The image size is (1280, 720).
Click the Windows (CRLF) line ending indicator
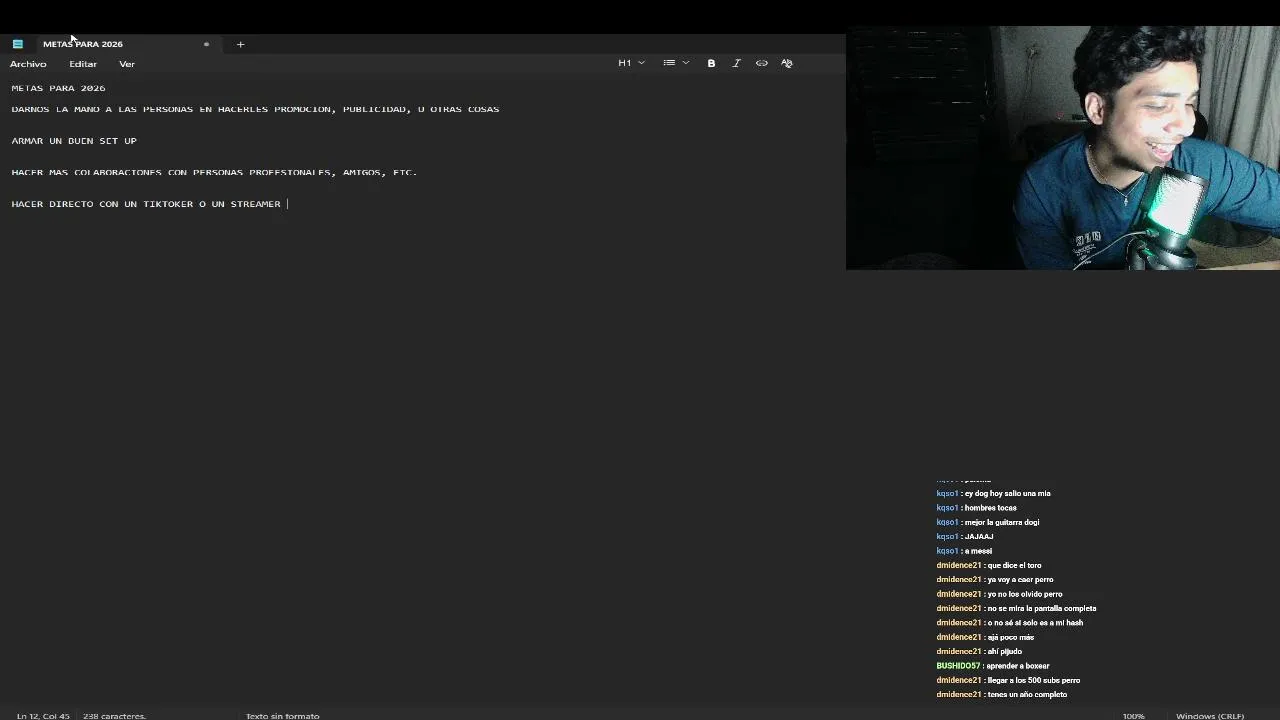coord(1210,716)
